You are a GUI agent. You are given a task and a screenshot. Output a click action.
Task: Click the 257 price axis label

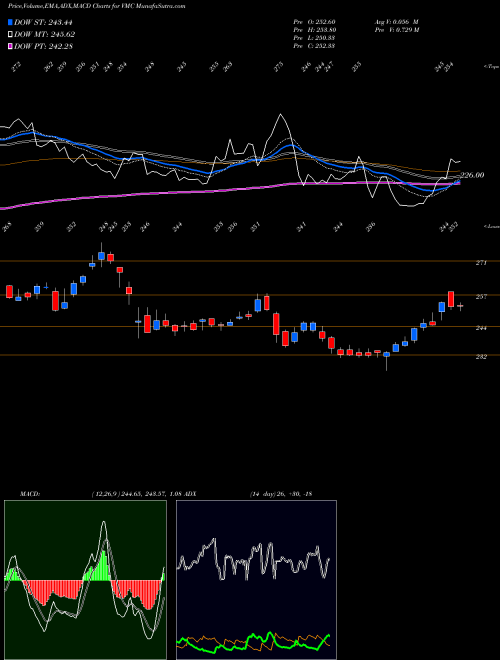pos(481,297)
